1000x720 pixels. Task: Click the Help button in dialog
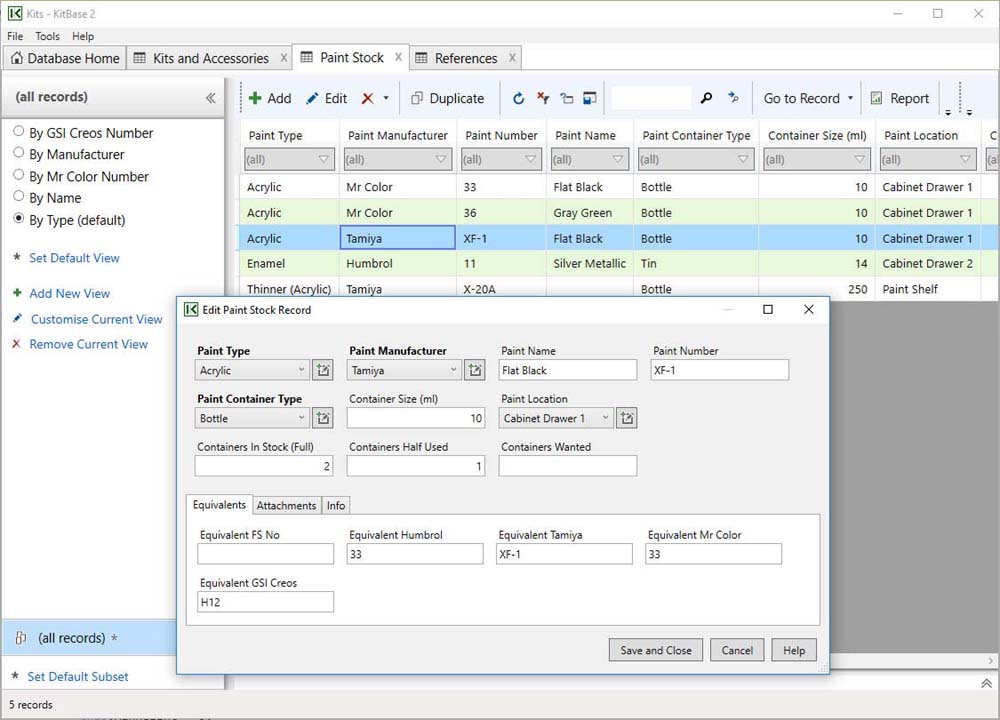click(794, 650)
